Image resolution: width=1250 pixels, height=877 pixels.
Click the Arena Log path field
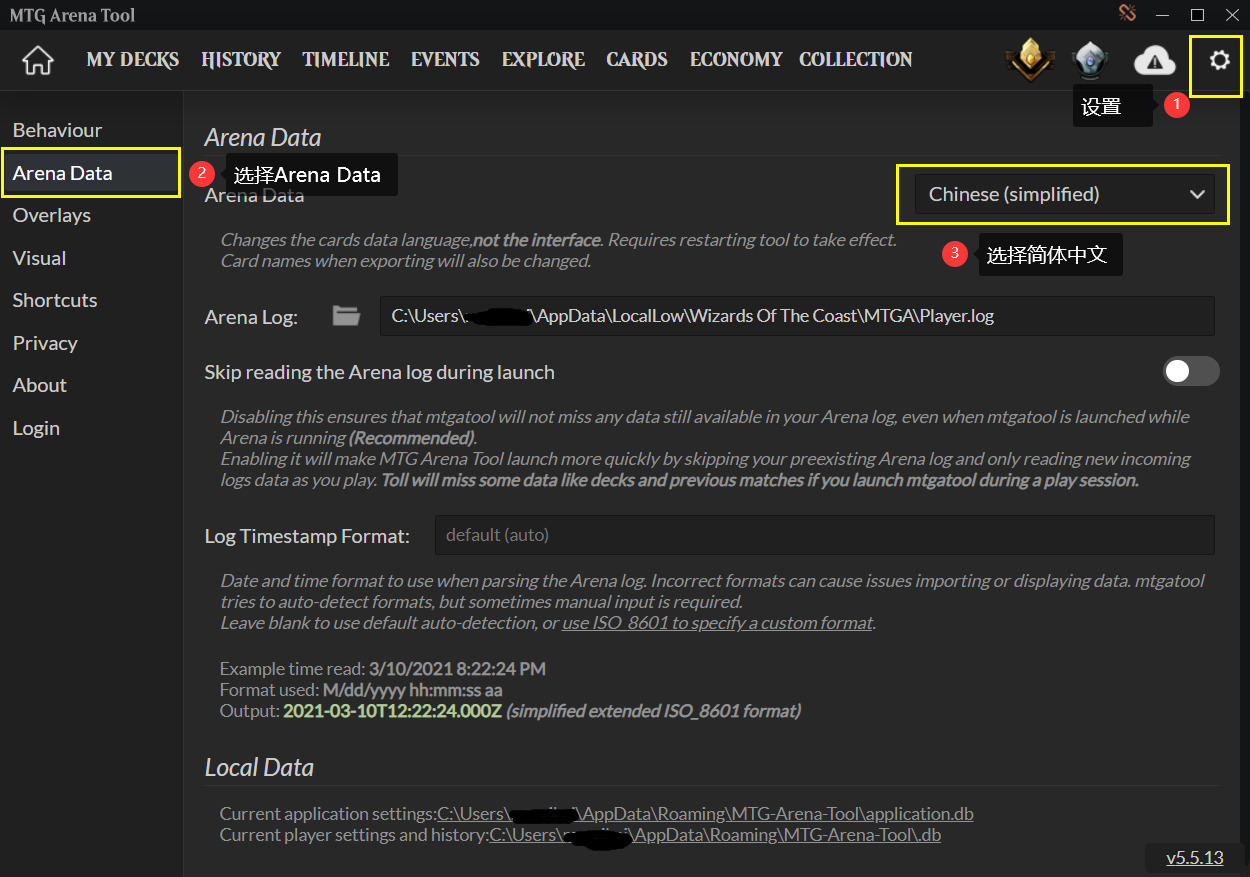pyautogui.click(x=797, y=316)
